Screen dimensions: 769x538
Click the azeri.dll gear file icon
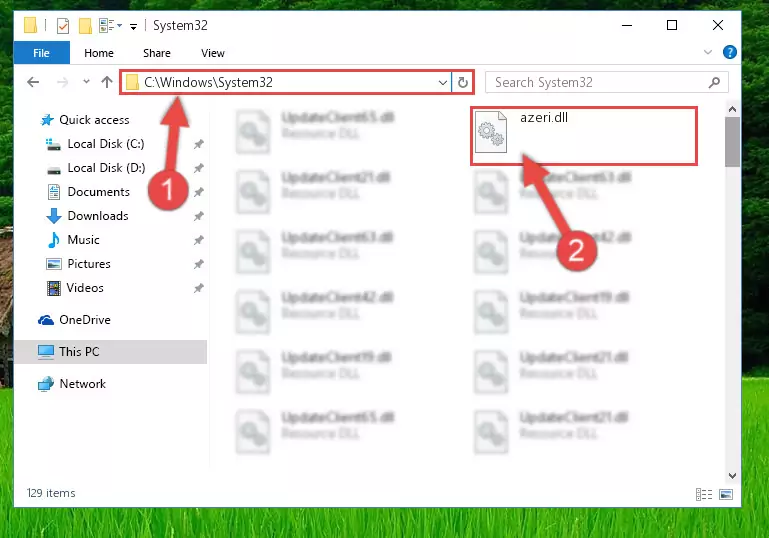pos(491,132)
